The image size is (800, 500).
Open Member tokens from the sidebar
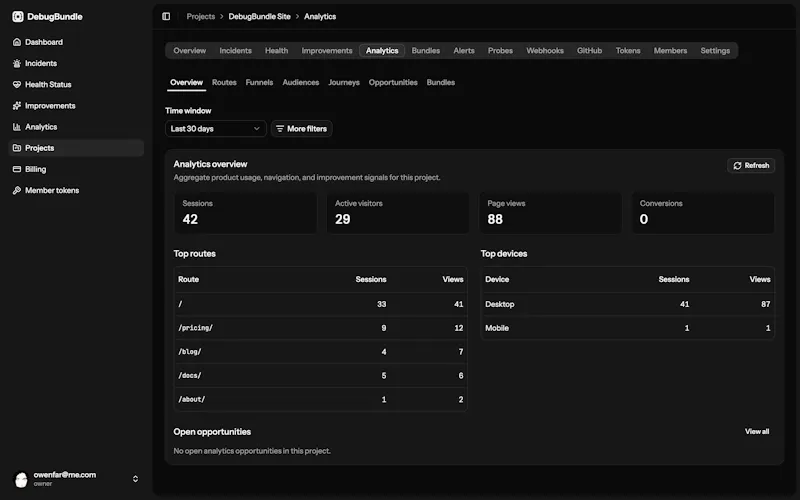point(77,190)
